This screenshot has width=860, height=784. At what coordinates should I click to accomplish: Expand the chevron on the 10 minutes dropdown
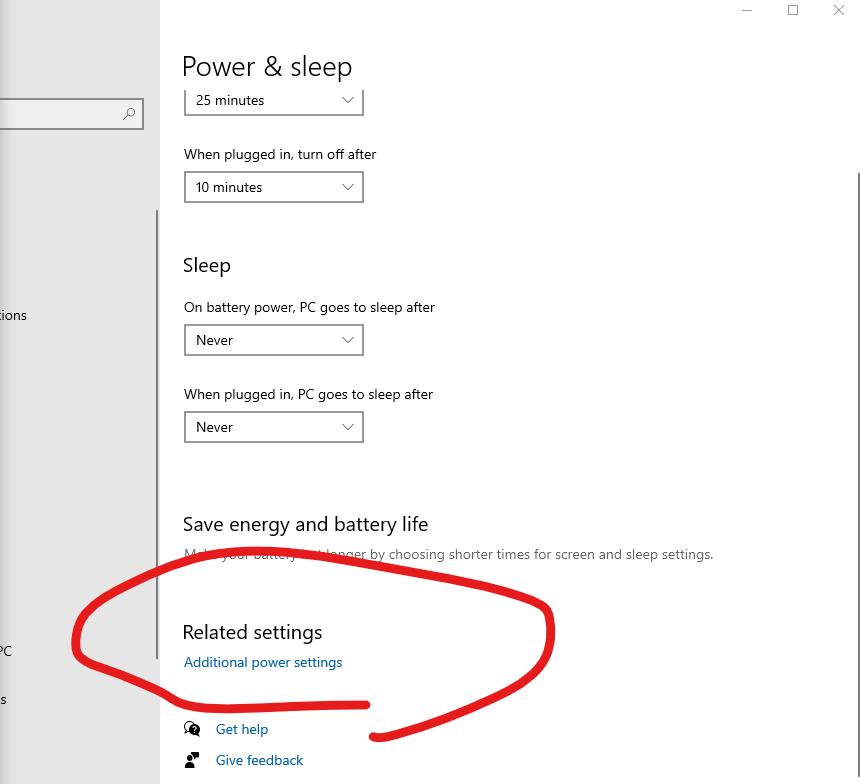[x=347, y=187]
